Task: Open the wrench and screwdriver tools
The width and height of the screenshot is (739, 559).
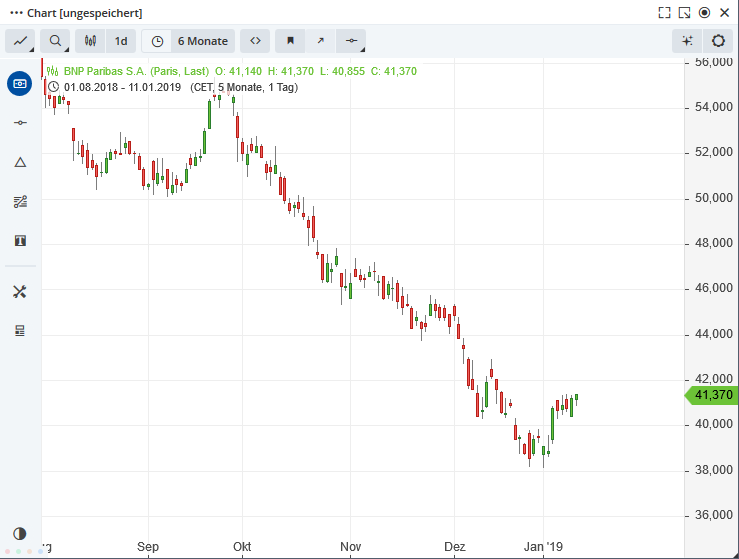Action: (19, 292)
